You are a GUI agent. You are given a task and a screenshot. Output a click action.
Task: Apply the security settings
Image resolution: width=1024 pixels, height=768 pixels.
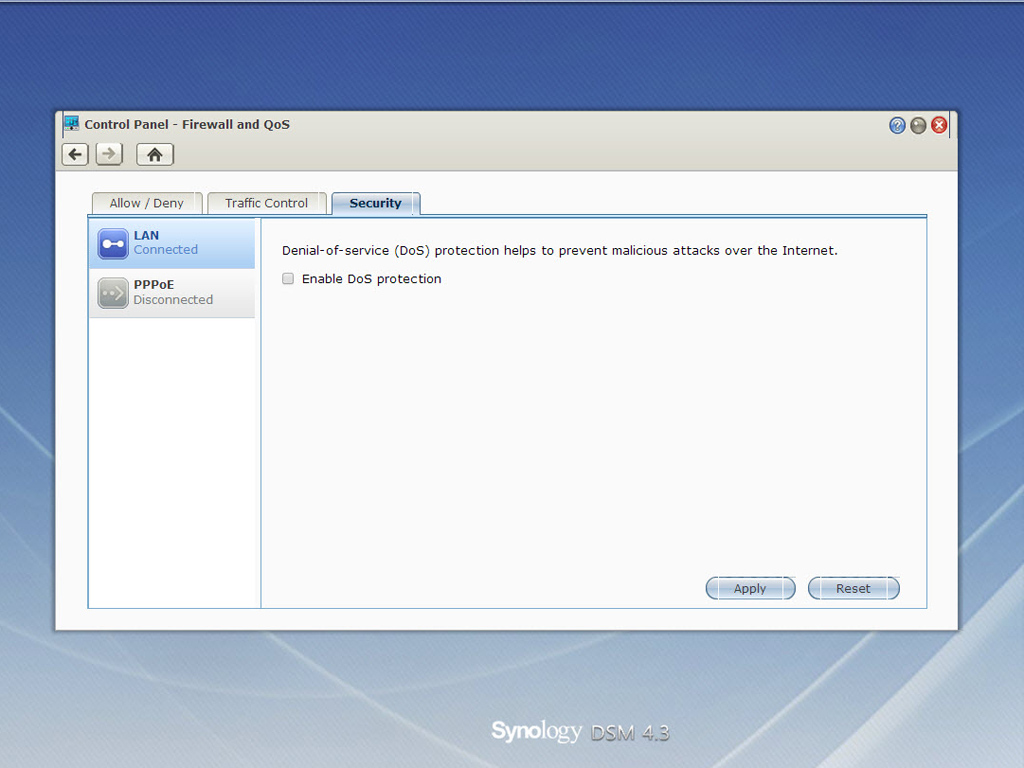click(750, 588)
